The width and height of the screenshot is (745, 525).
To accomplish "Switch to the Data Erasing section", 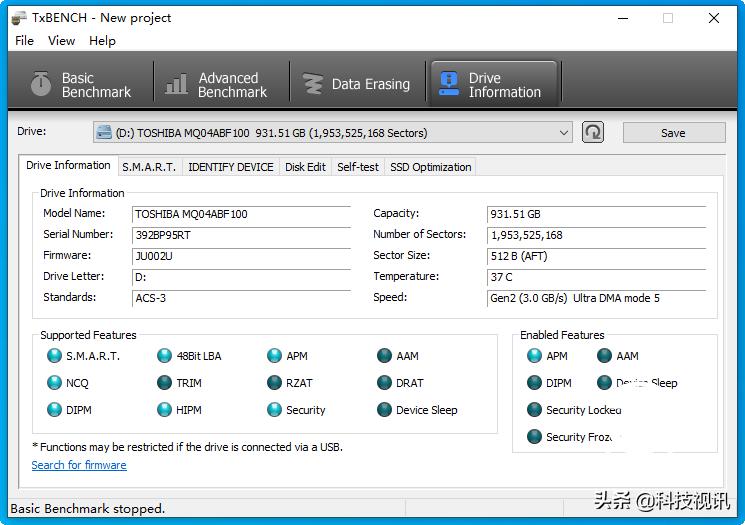I will pyautogui.click(x=357, y=85).
